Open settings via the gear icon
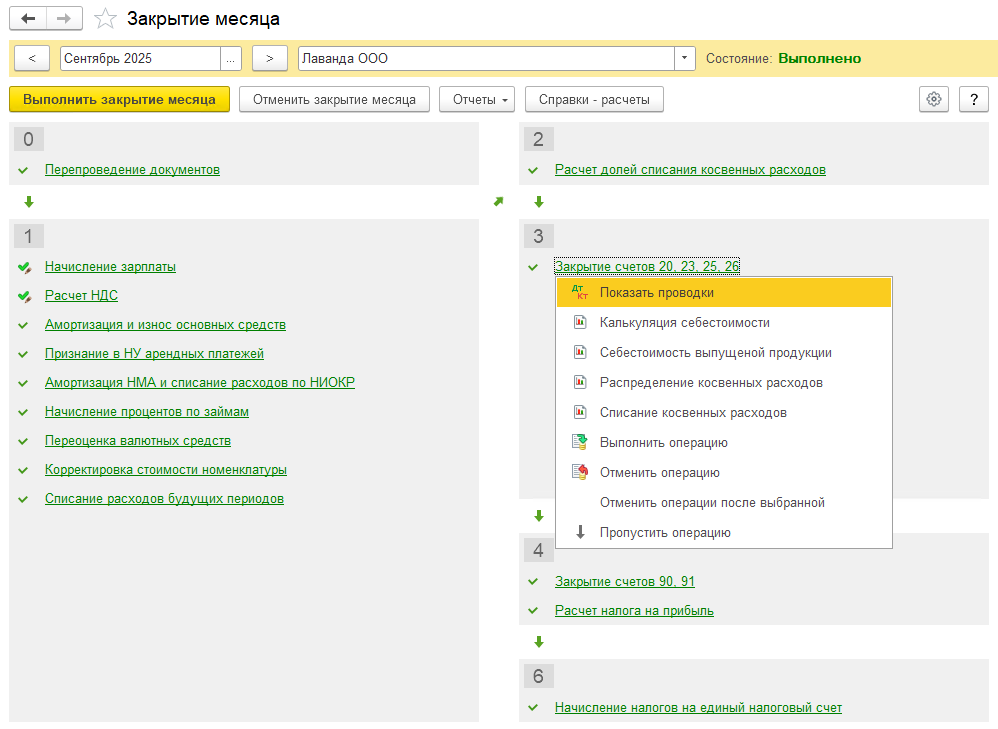This screenshot has height=729, width=998. (x=934, y=99)
